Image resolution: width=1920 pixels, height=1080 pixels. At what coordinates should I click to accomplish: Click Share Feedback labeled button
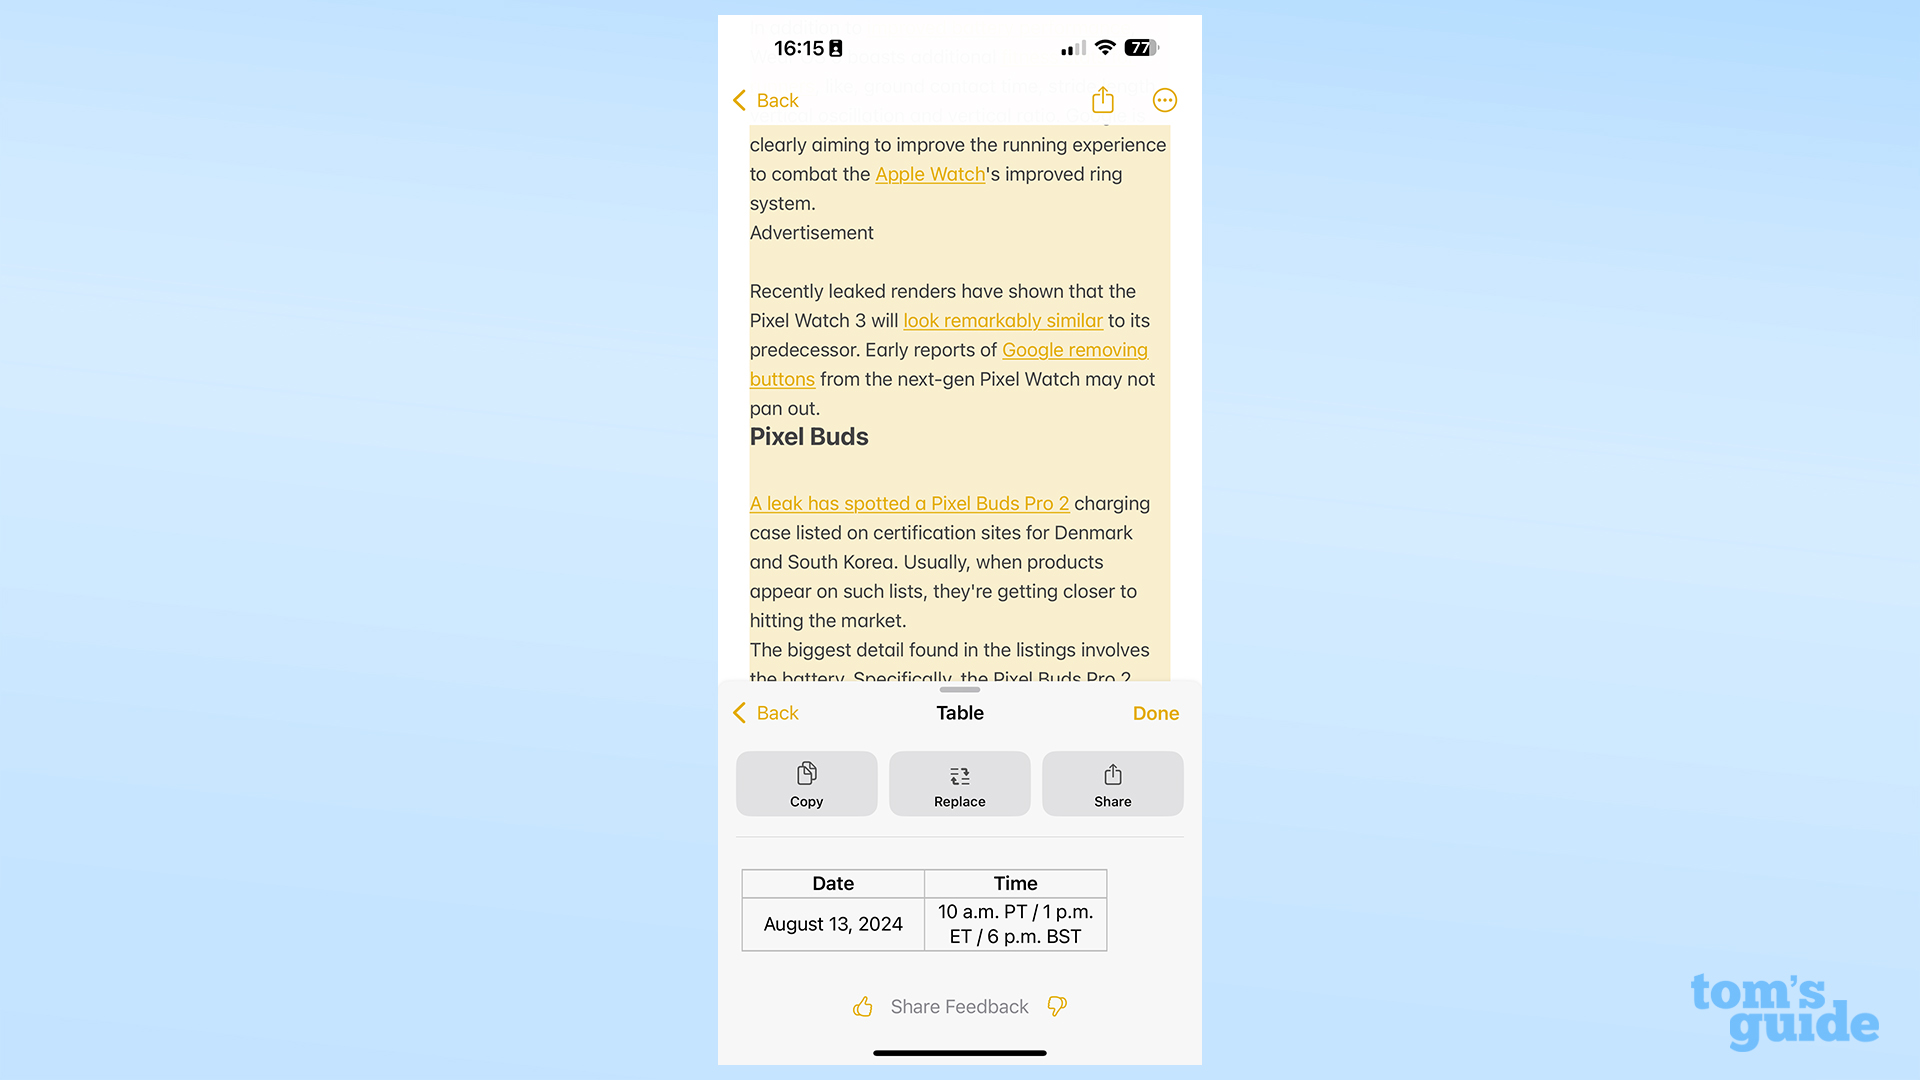point(959,1005)
